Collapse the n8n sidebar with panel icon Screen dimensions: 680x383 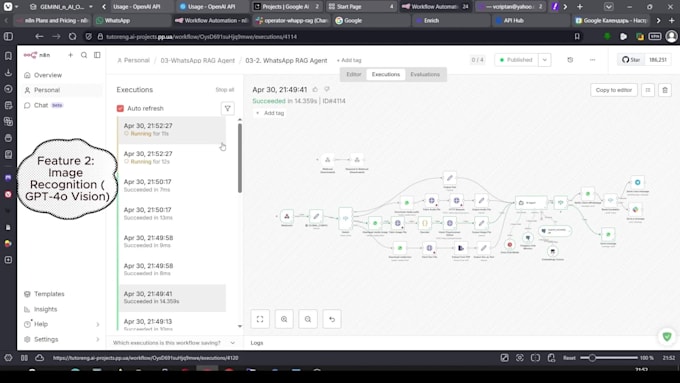coord(97,55)
